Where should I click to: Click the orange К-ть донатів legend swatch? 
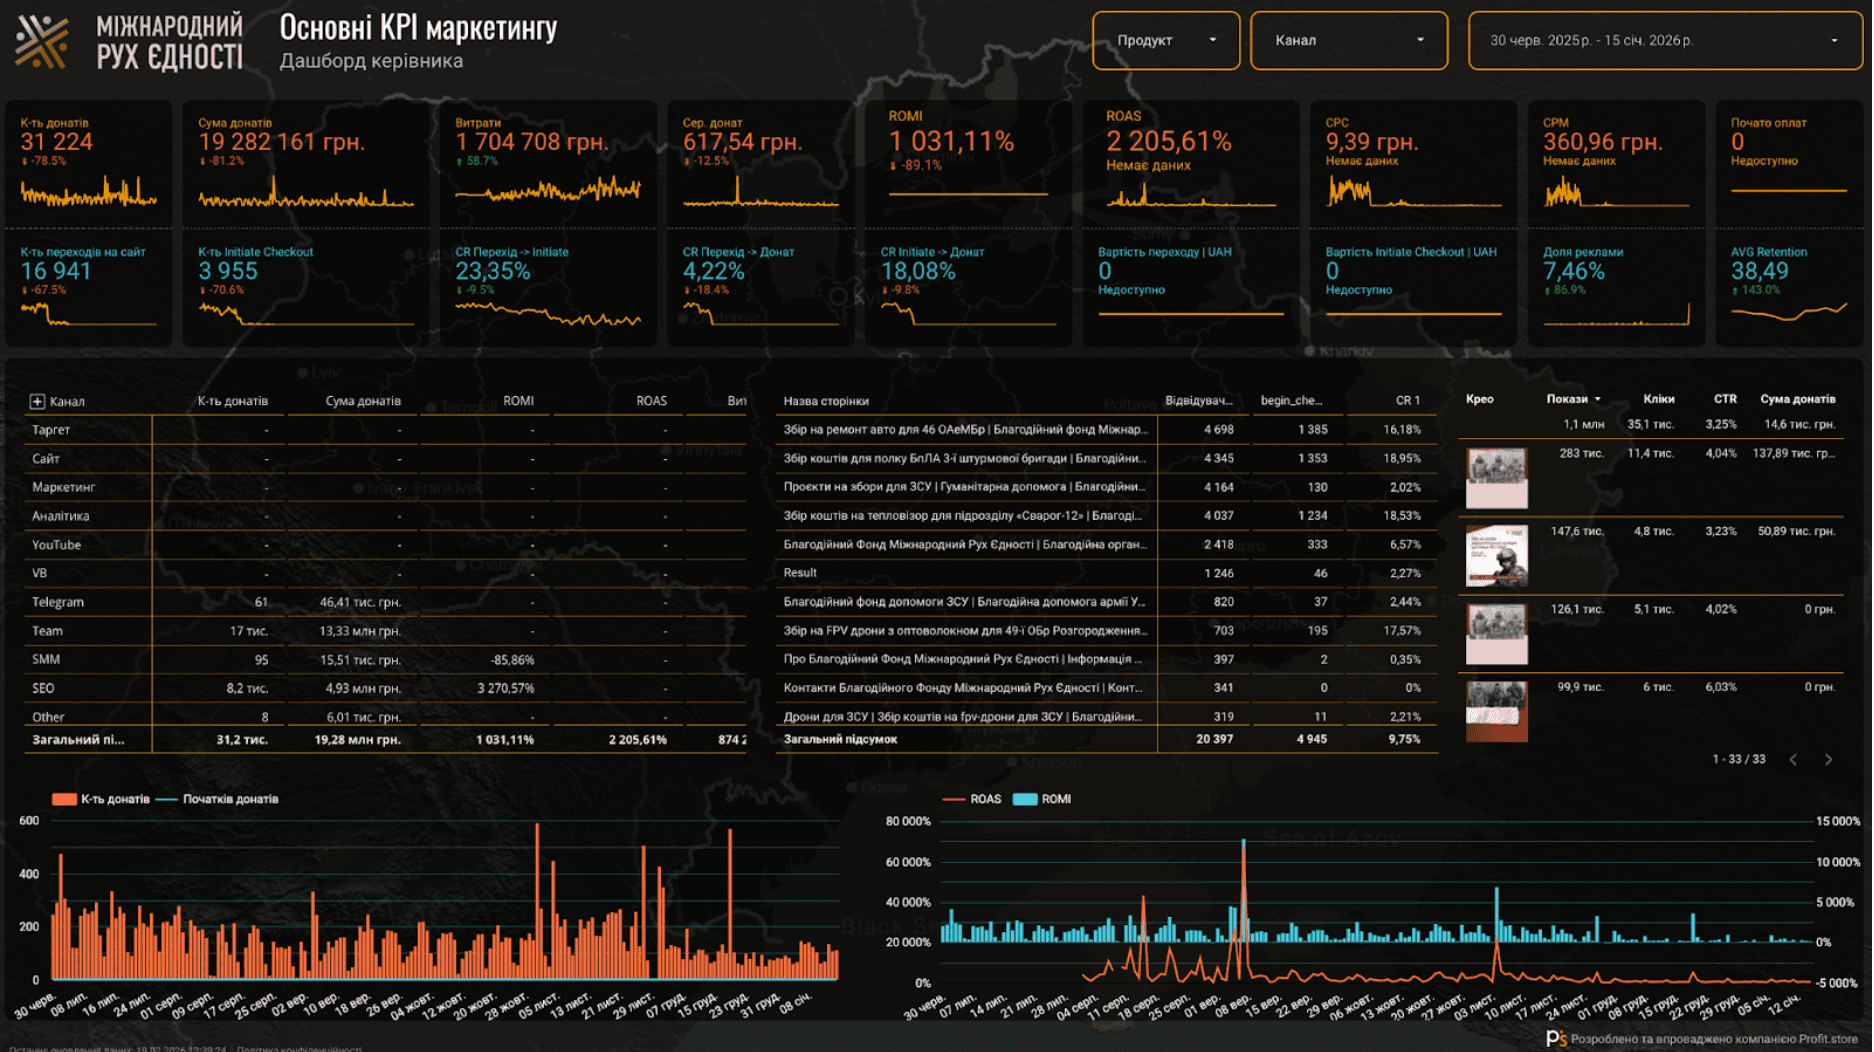pos(64,799)
